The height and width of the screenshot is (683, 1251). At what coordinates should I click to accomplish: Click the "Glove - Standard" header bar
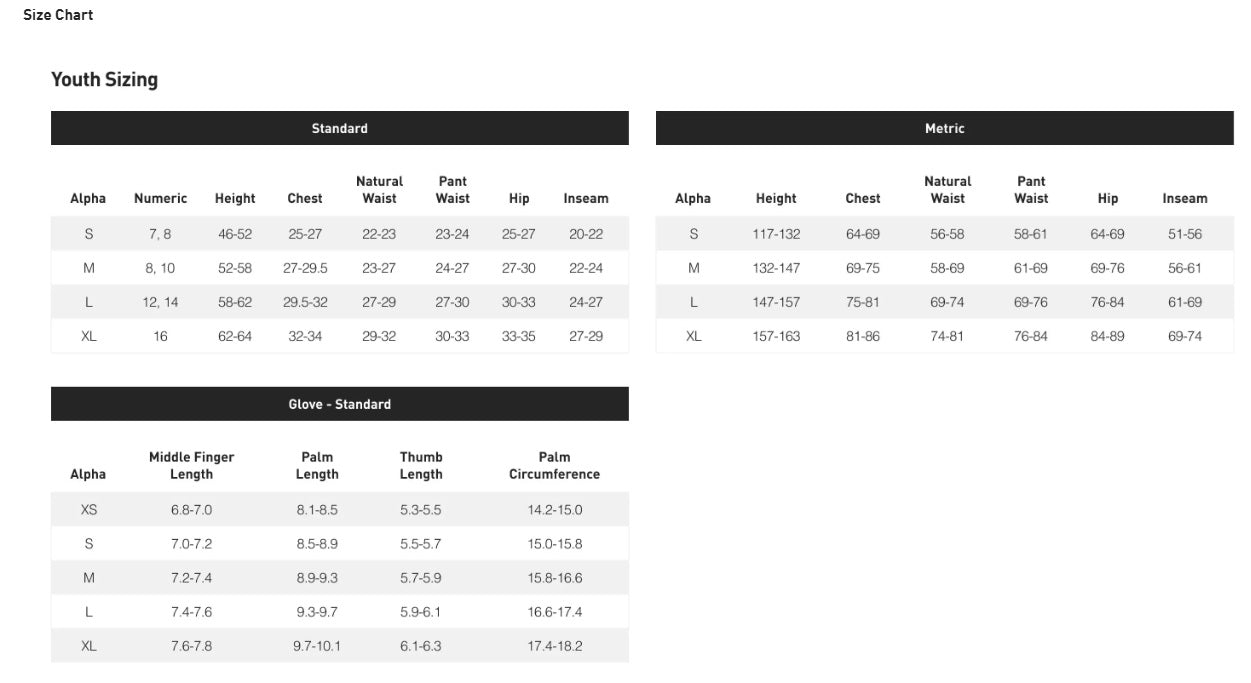(x=339, y=404)
